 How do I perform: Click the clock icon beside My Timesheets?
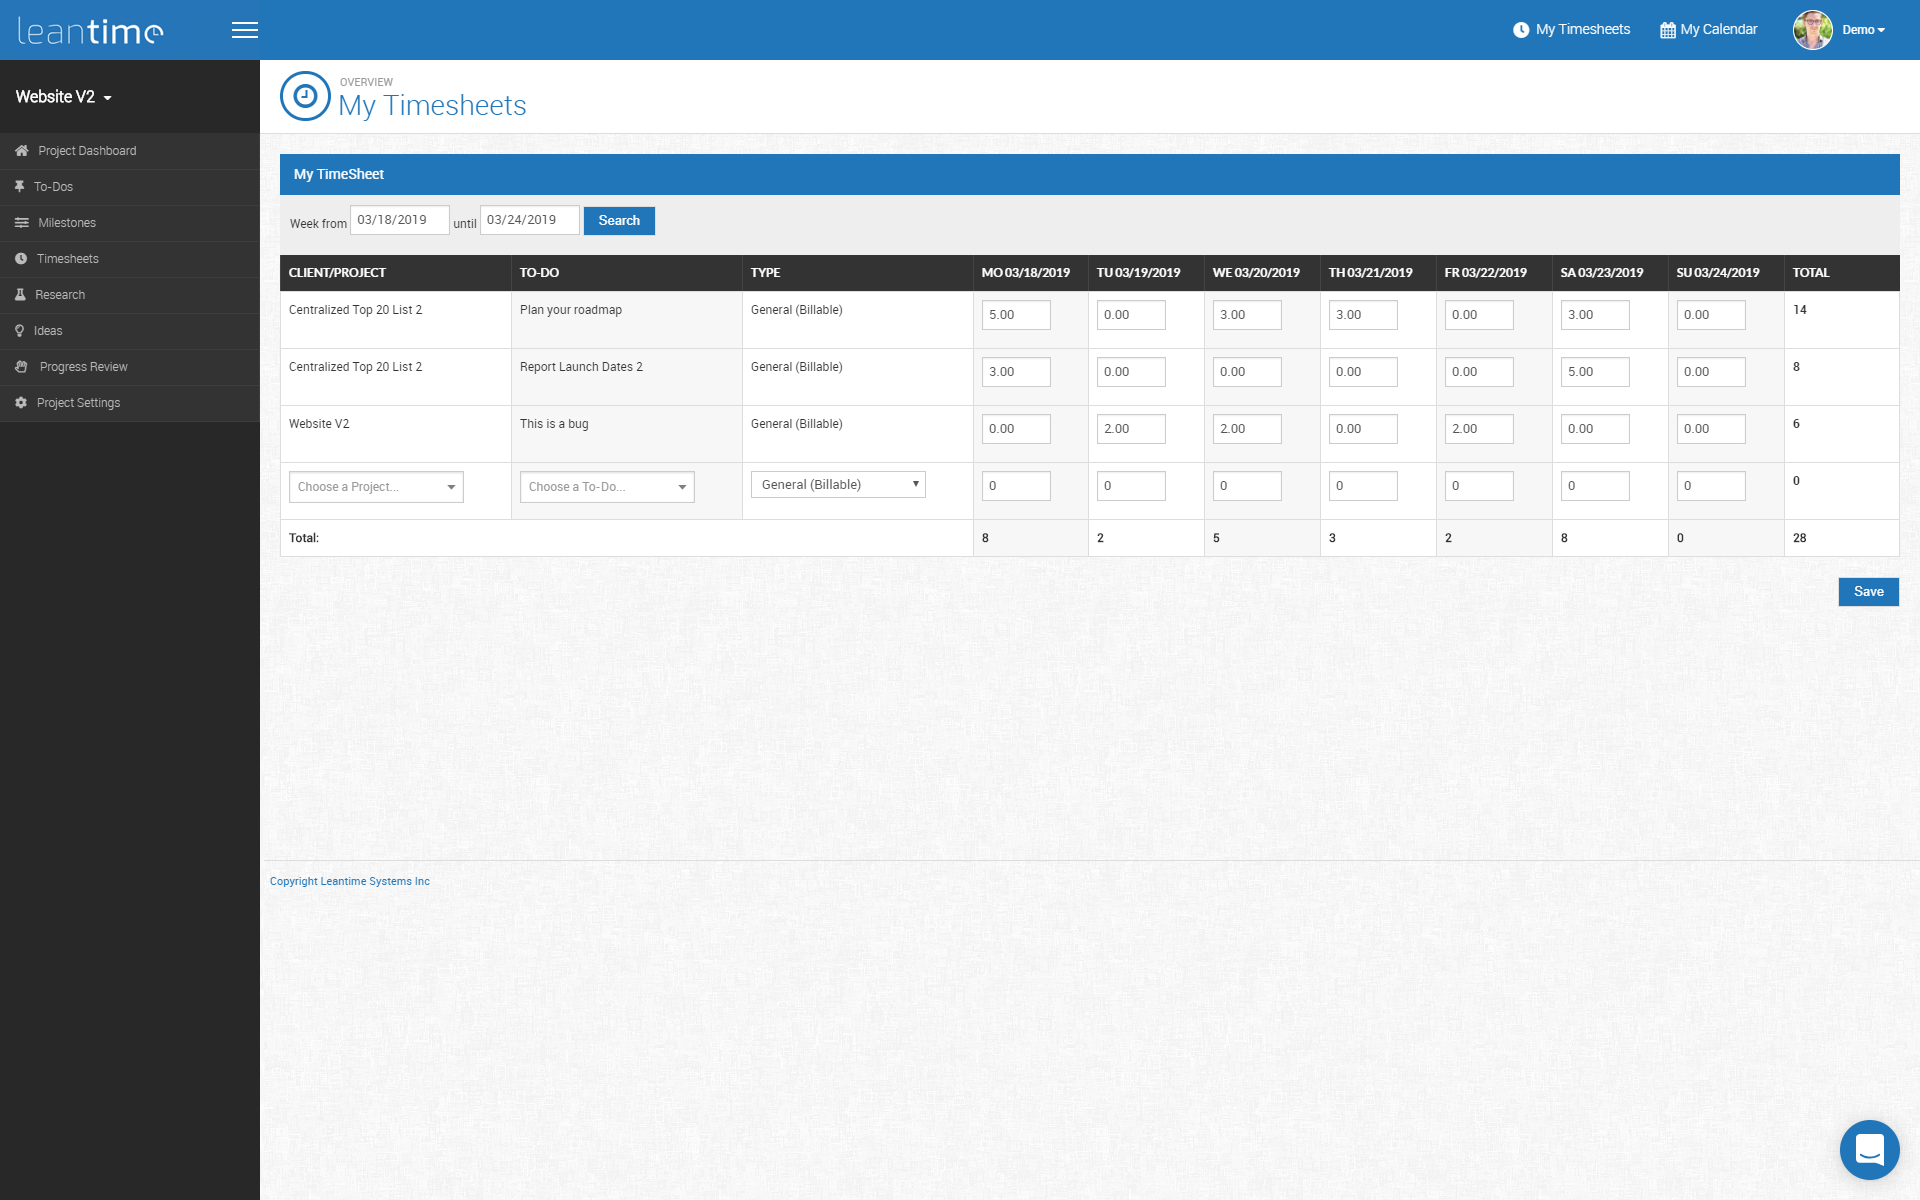[1521, 30]
